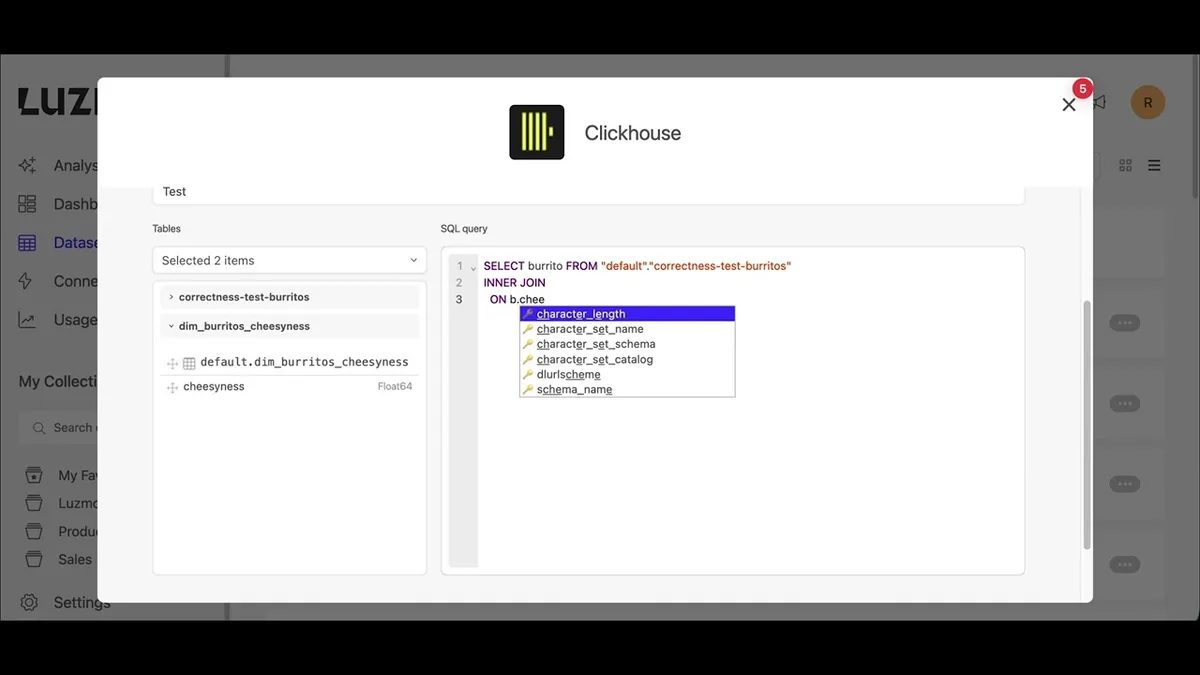
Task: Click the Usage chart icon in sidebar
Action: tap(27, 320)
